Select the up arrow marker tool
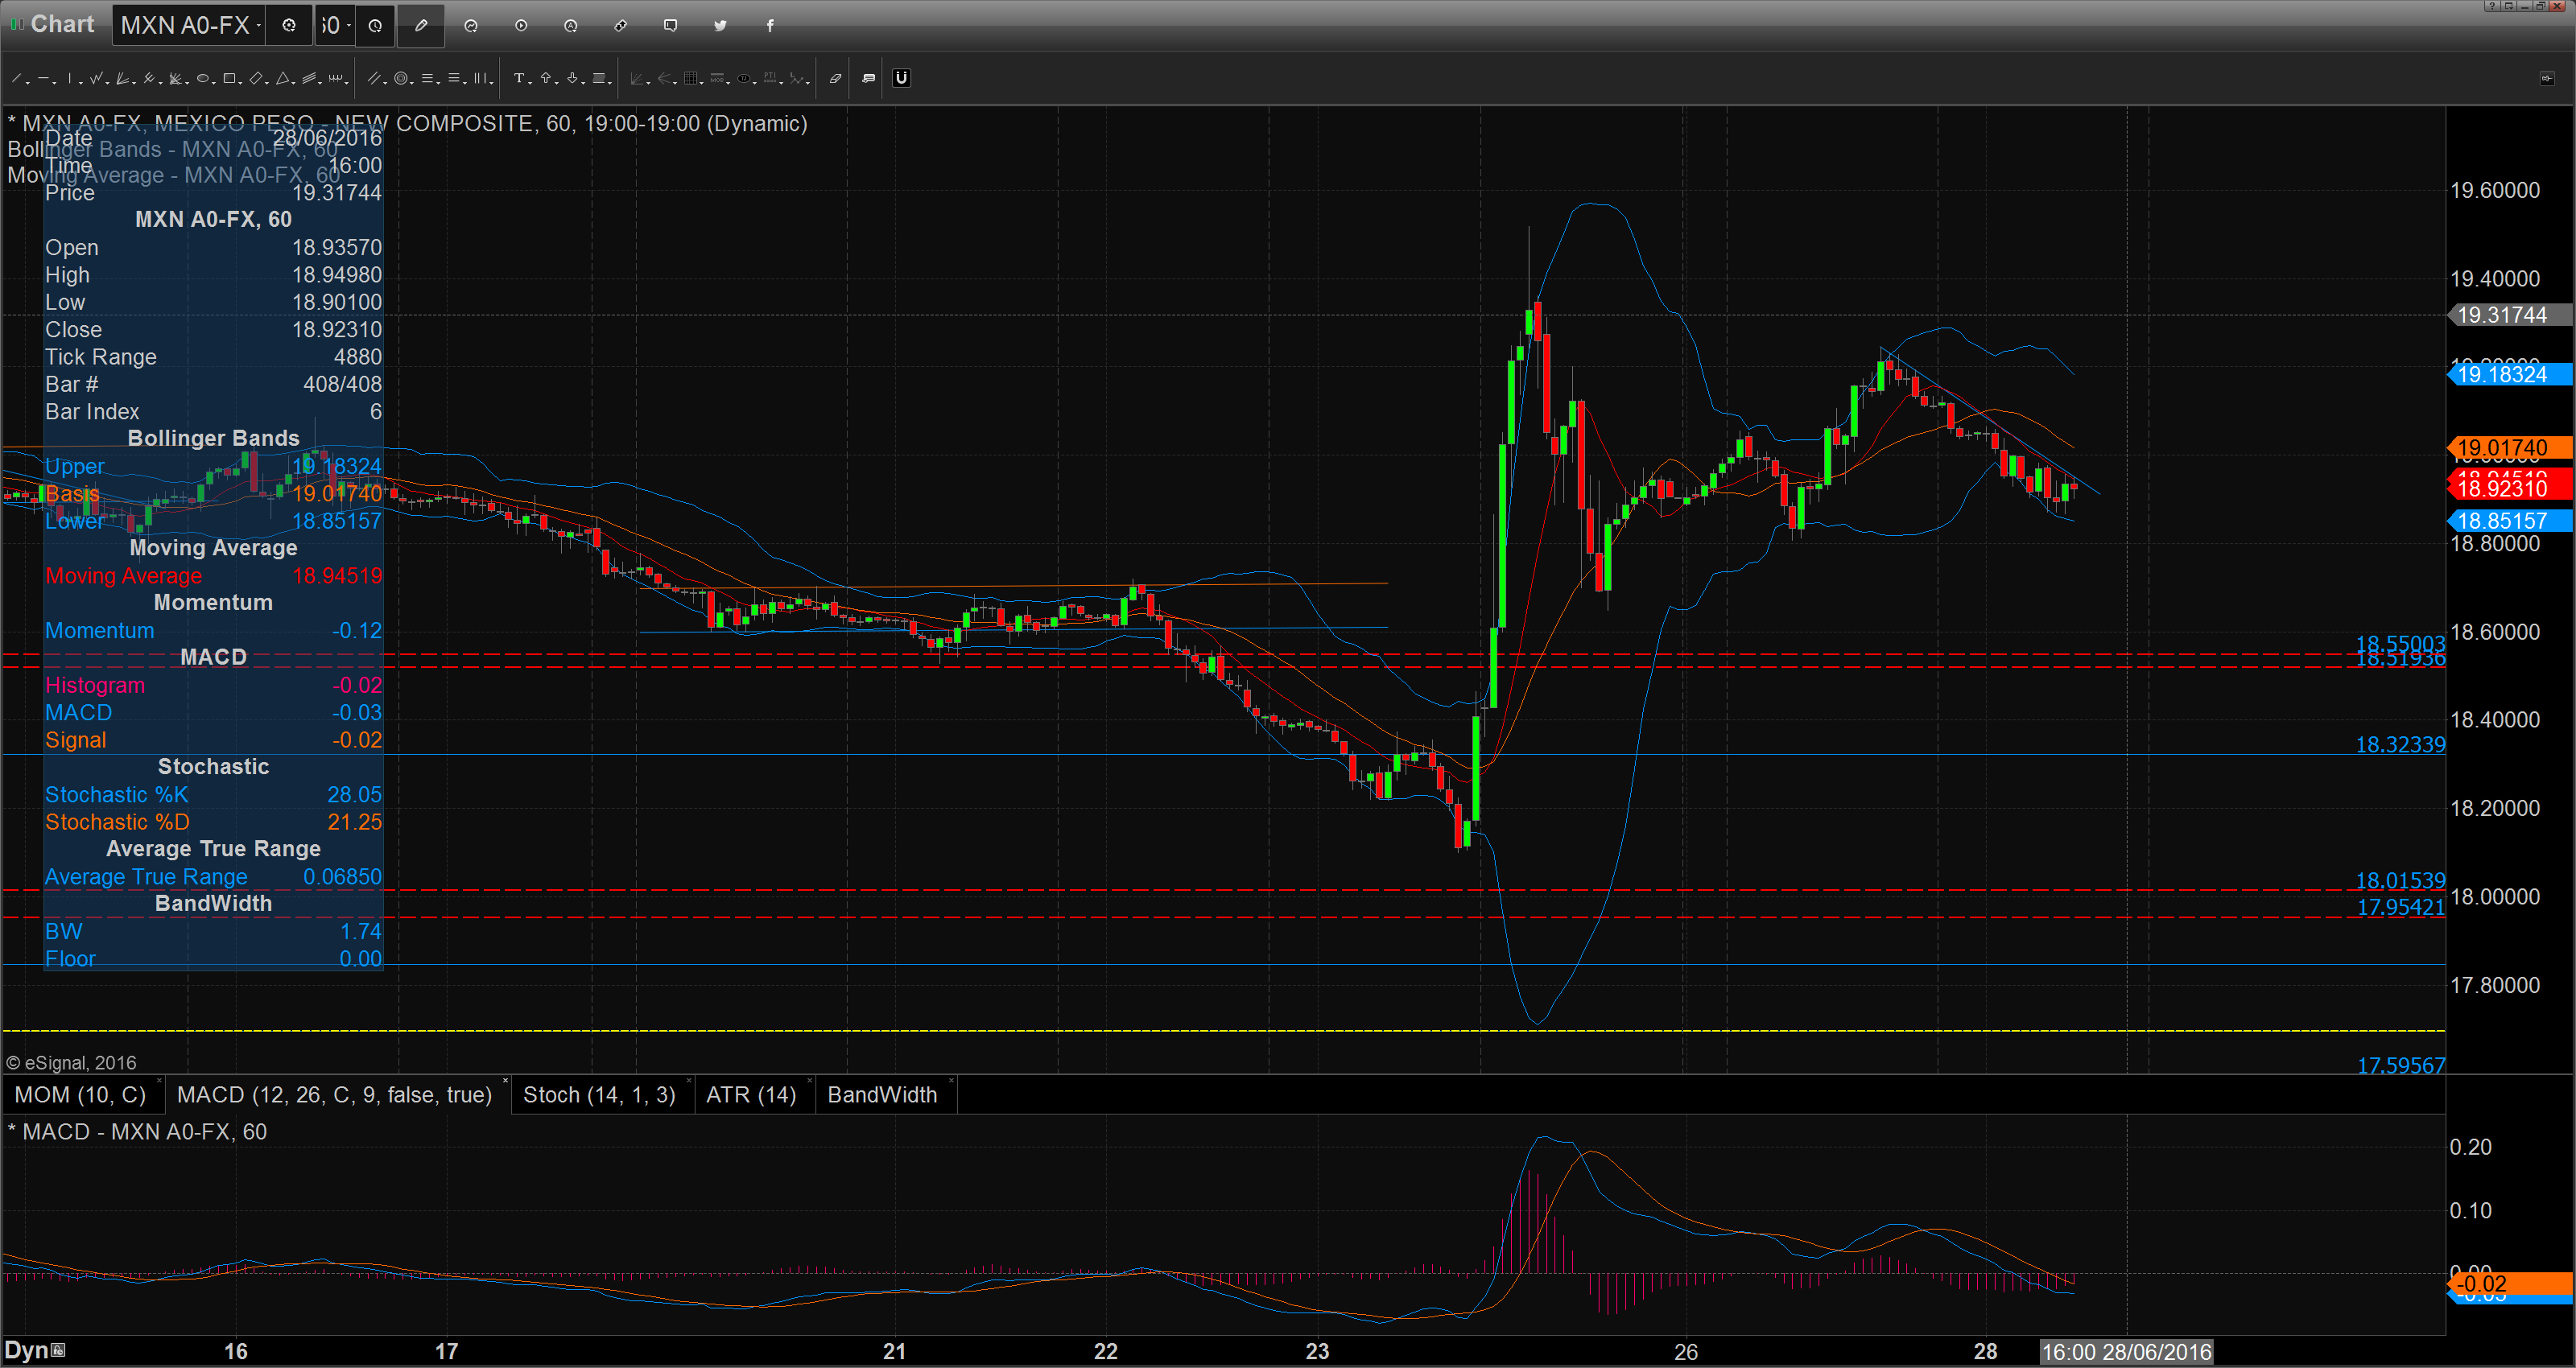The width and height of the screenshot is (2576, 1368). coord(546,78)
